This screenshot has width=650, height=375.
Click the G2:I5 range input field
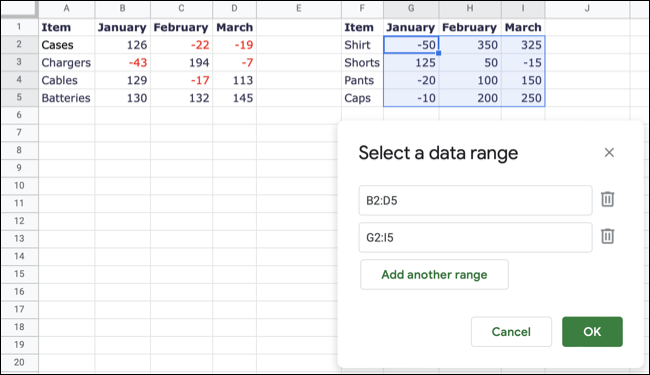(475, 237)
